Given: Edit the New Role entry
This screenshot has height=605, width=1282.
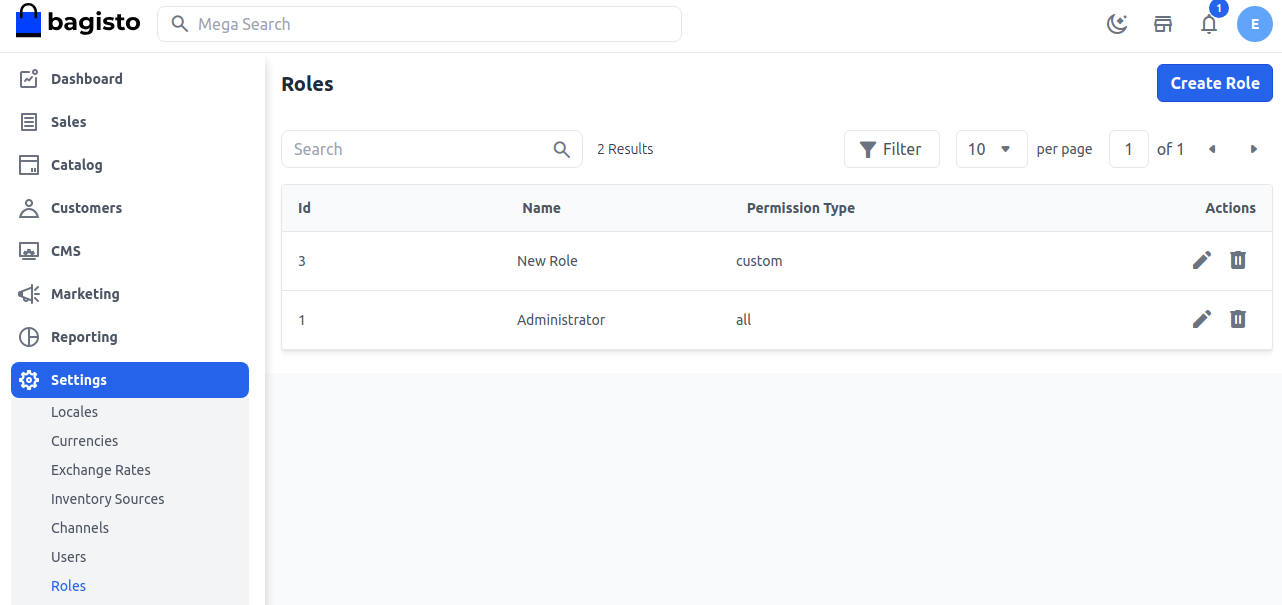Looking at the screenshot, I should 1202,260.
